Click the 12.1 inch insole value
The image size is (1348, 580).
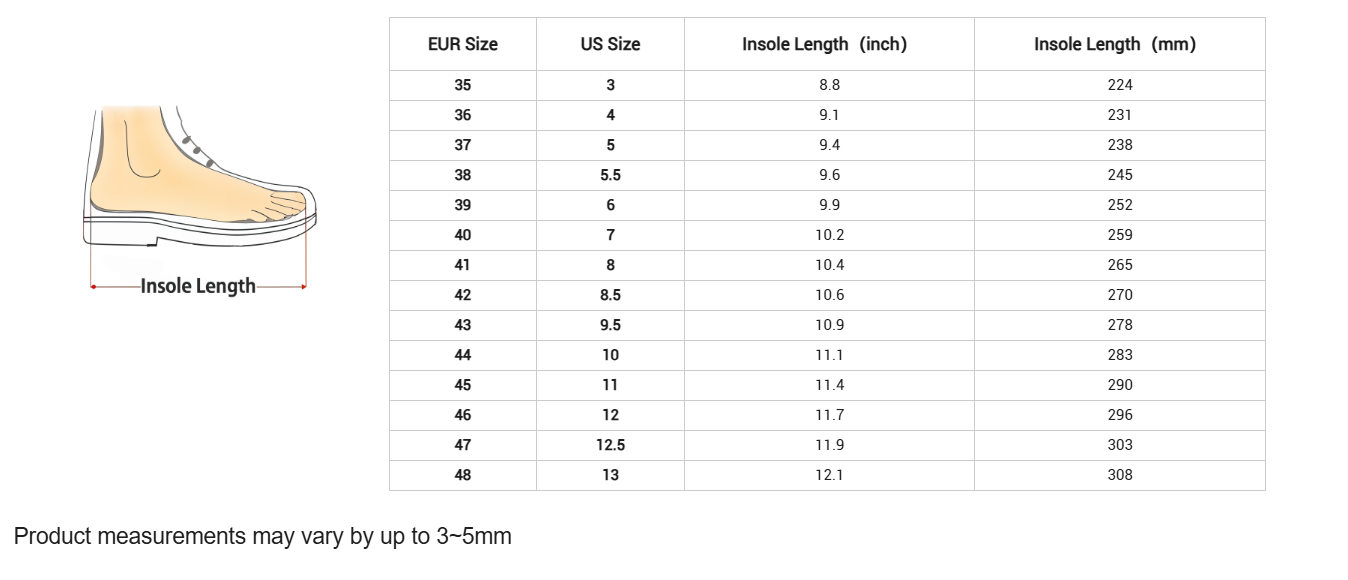(829, 475)
